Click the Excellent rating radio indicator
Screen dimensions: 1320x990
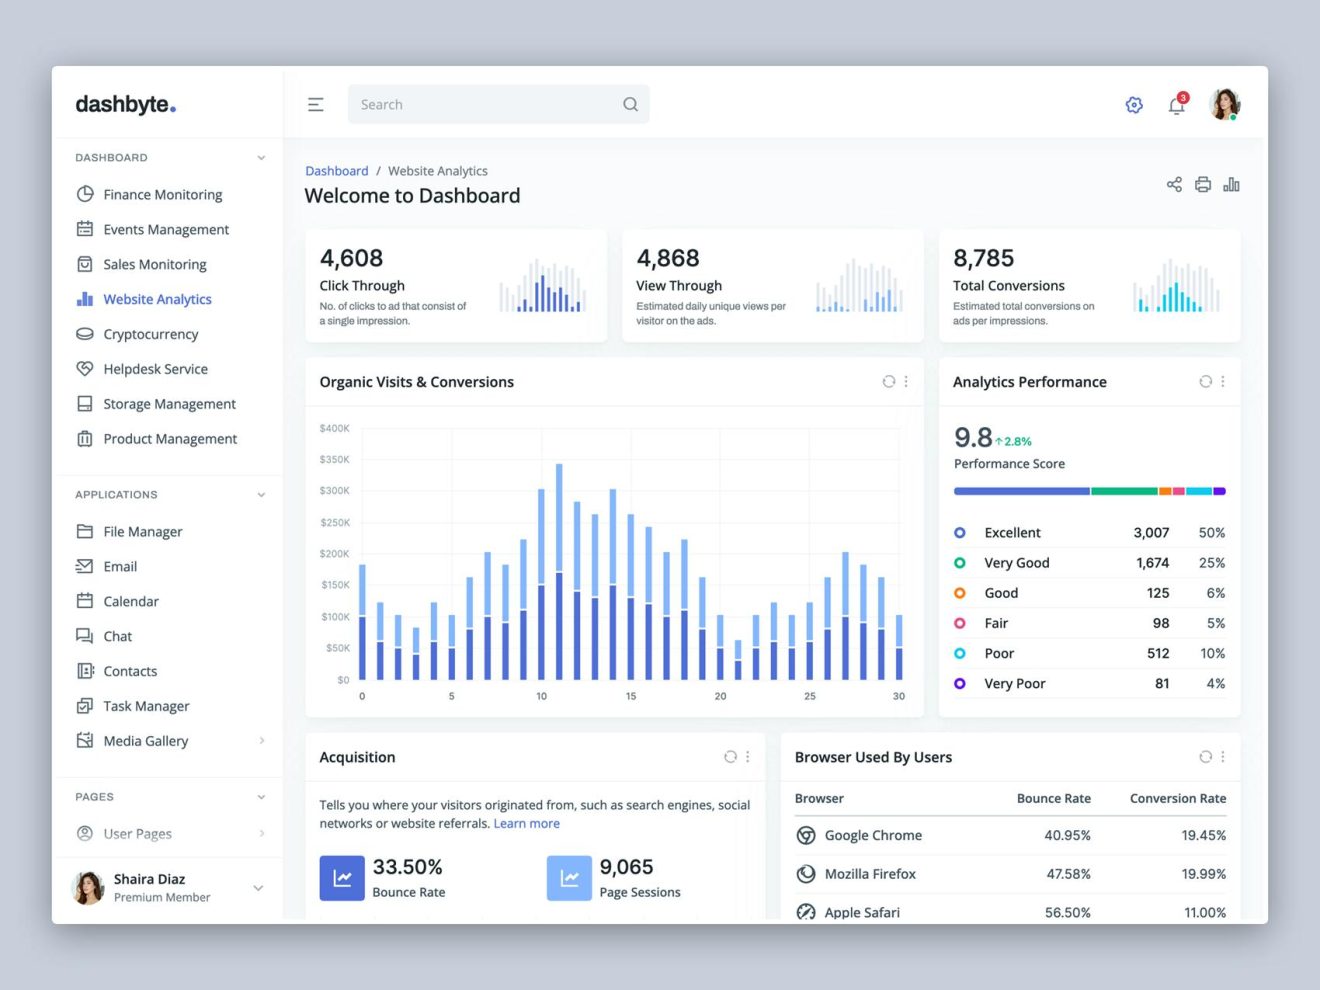(x=960, y=532)
